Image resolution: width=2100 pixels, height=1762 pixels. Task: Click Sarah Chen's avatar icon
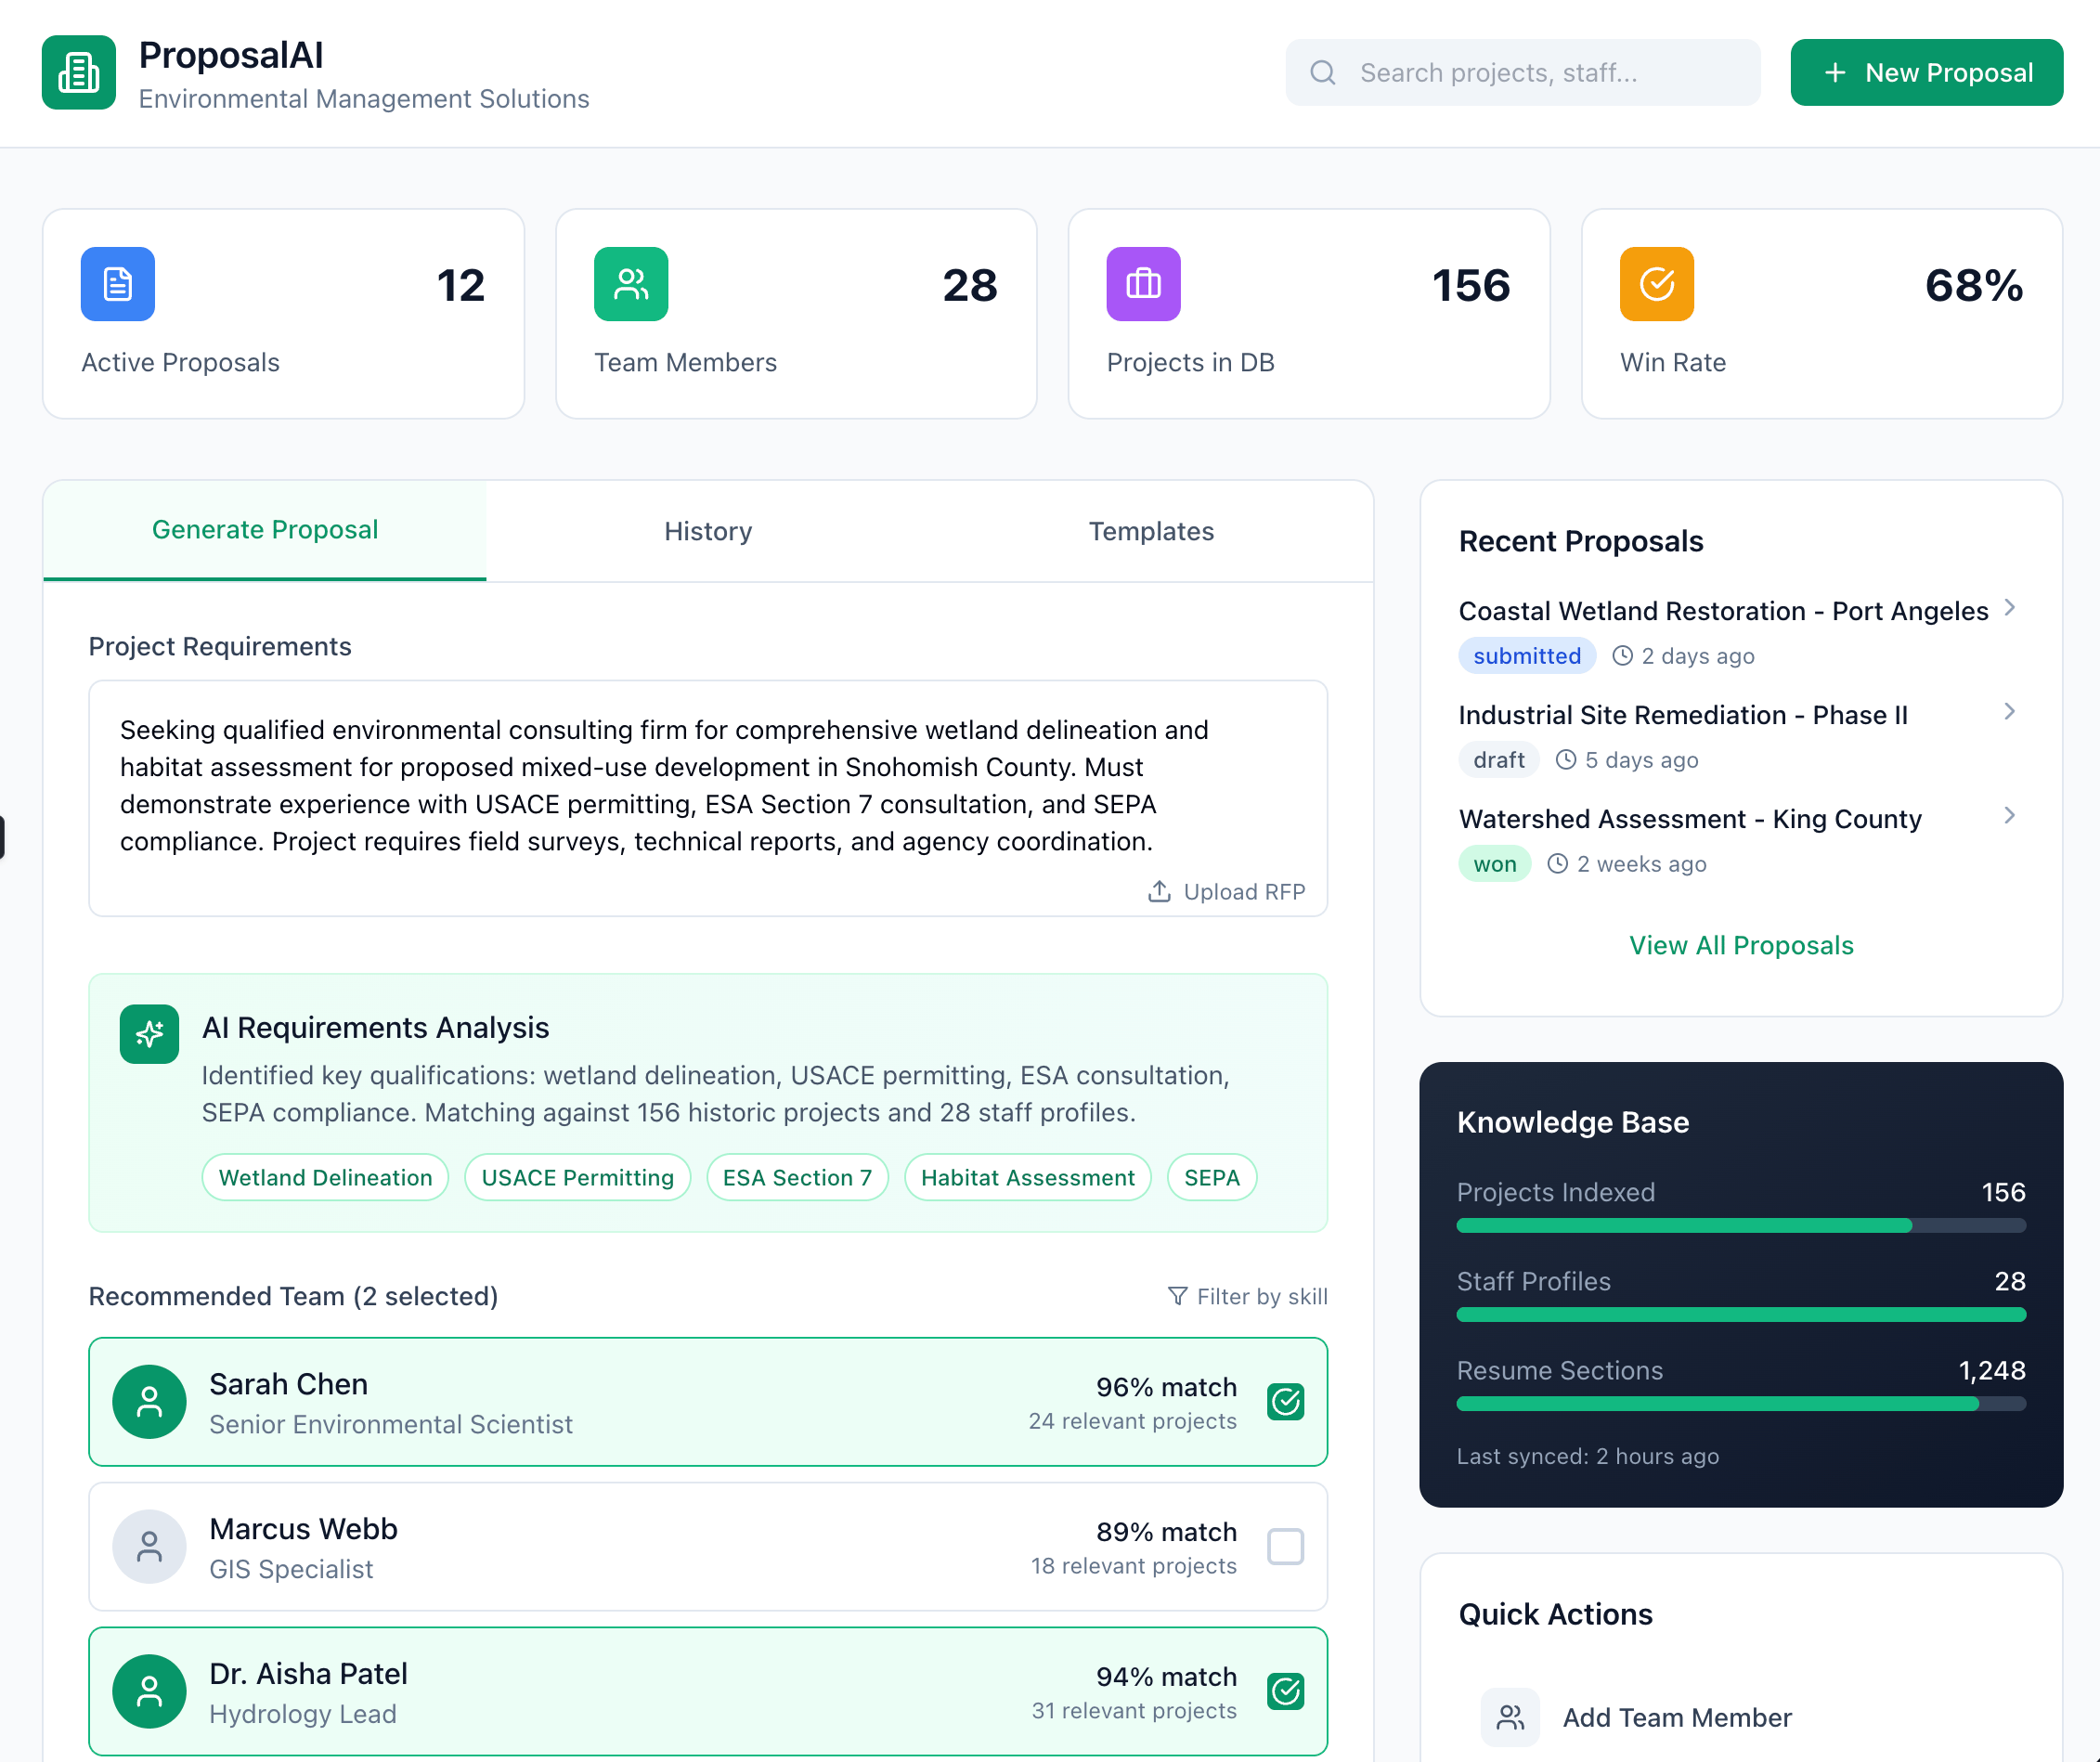click(149, 1402)
